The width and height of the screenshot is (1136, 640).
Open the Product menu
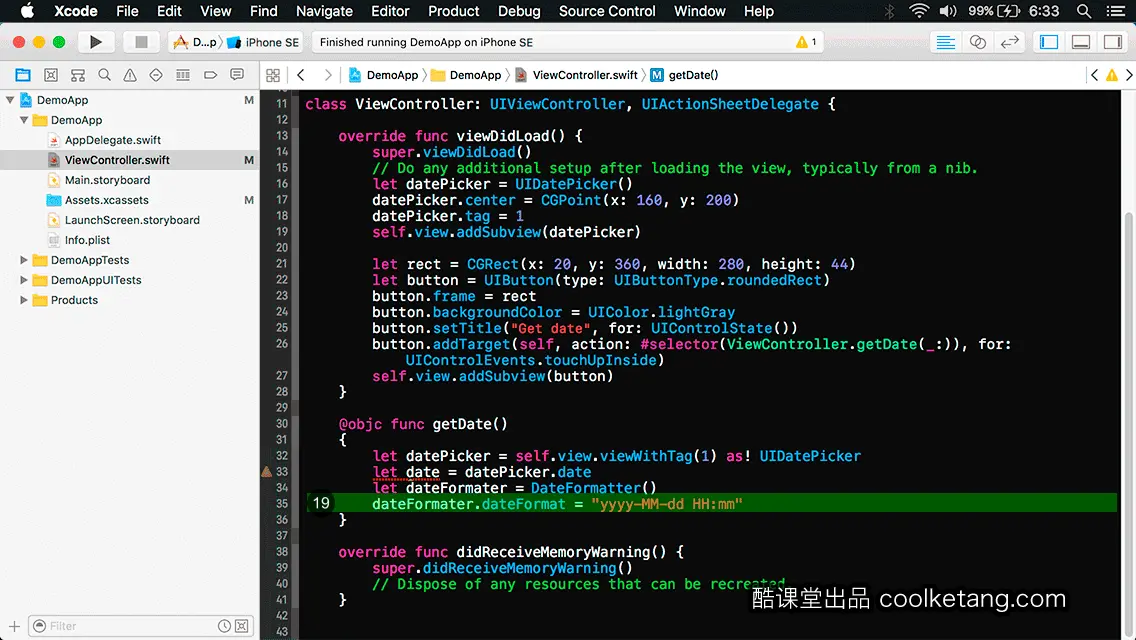tap(454, 11)
